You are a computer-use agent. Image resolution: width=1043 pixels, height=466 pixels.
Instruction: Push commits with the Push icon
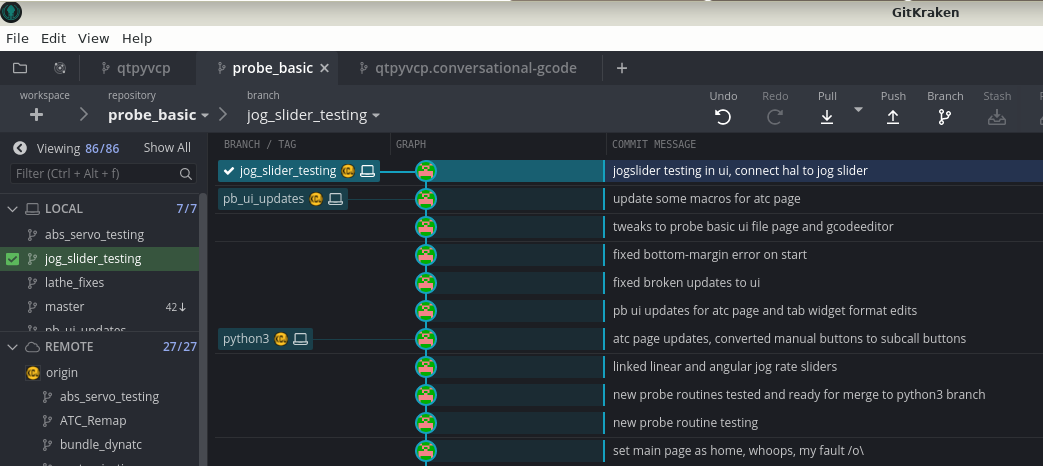coord(893,118)
